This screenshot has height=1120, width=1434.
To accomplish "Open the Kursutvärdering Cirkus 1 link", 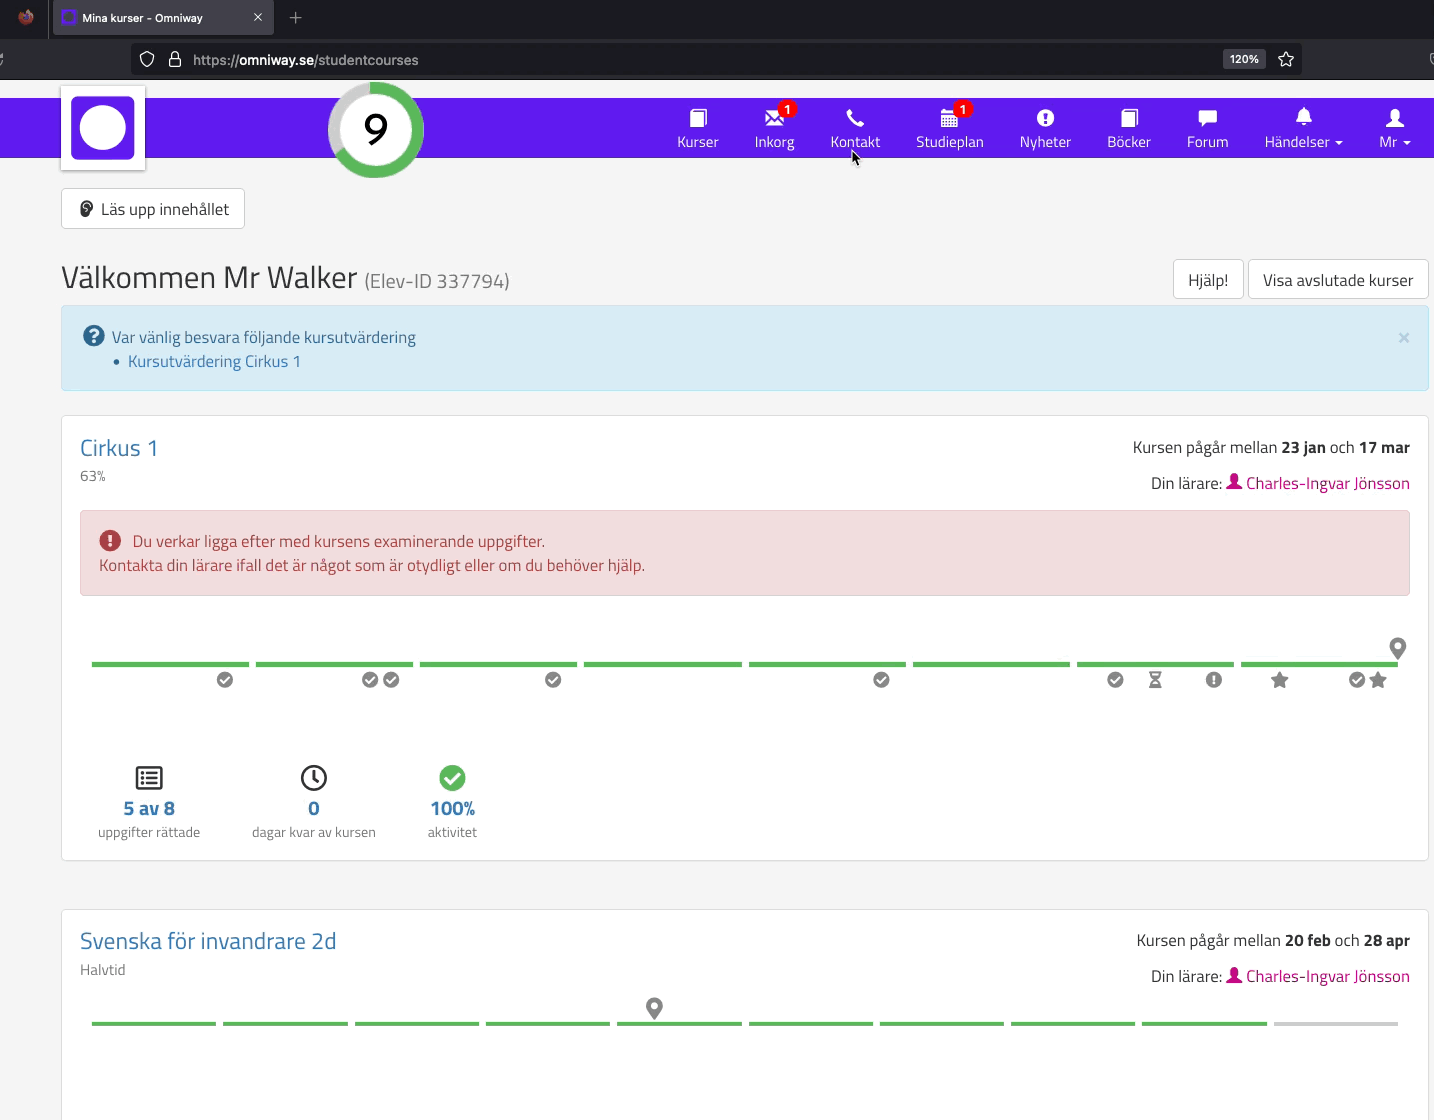I will click(x=214, y=362).
